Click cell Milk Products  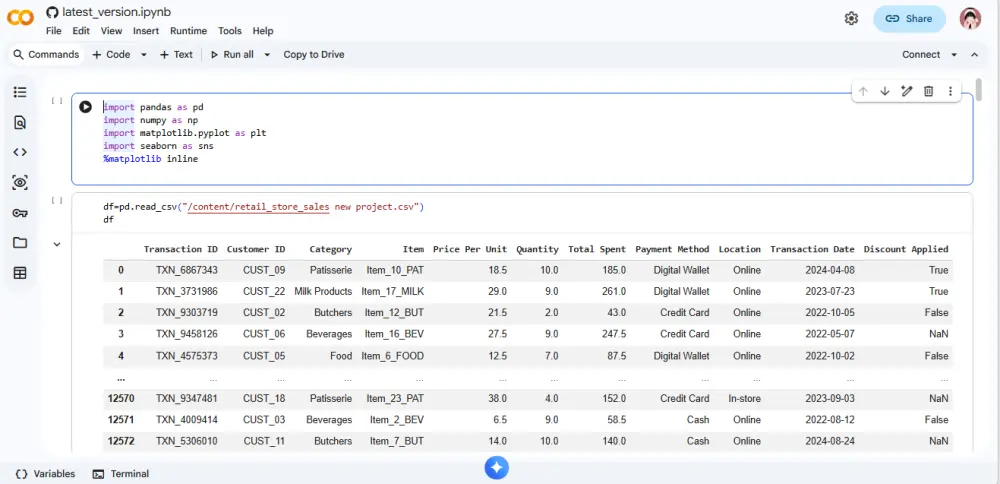coord(323,291)
